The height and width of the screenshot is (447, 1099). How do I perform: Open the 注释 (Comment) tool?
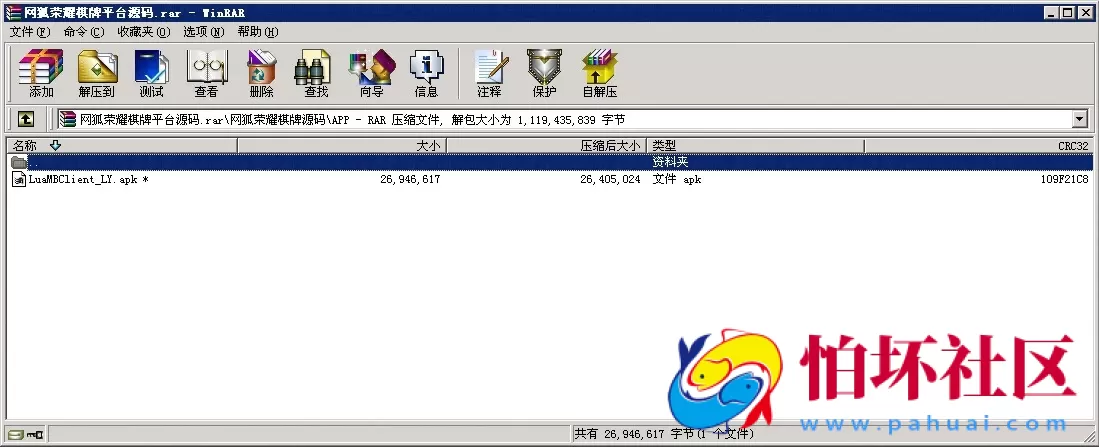(x=489, y=72)
